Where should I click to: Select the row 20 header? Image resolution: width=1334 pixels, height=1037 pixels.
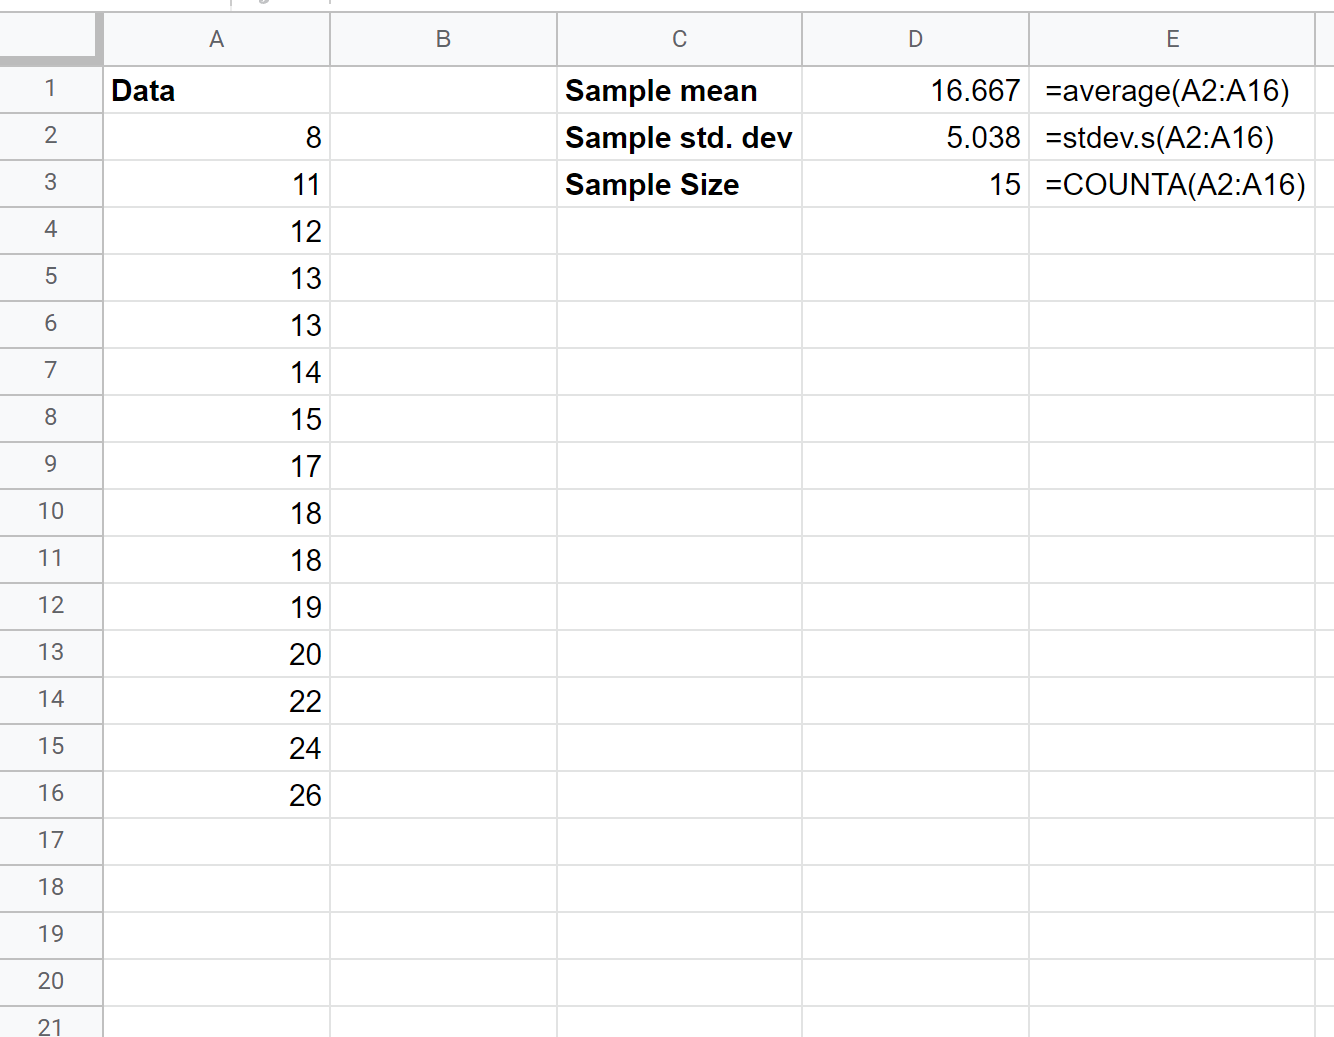tap(50, 982)
